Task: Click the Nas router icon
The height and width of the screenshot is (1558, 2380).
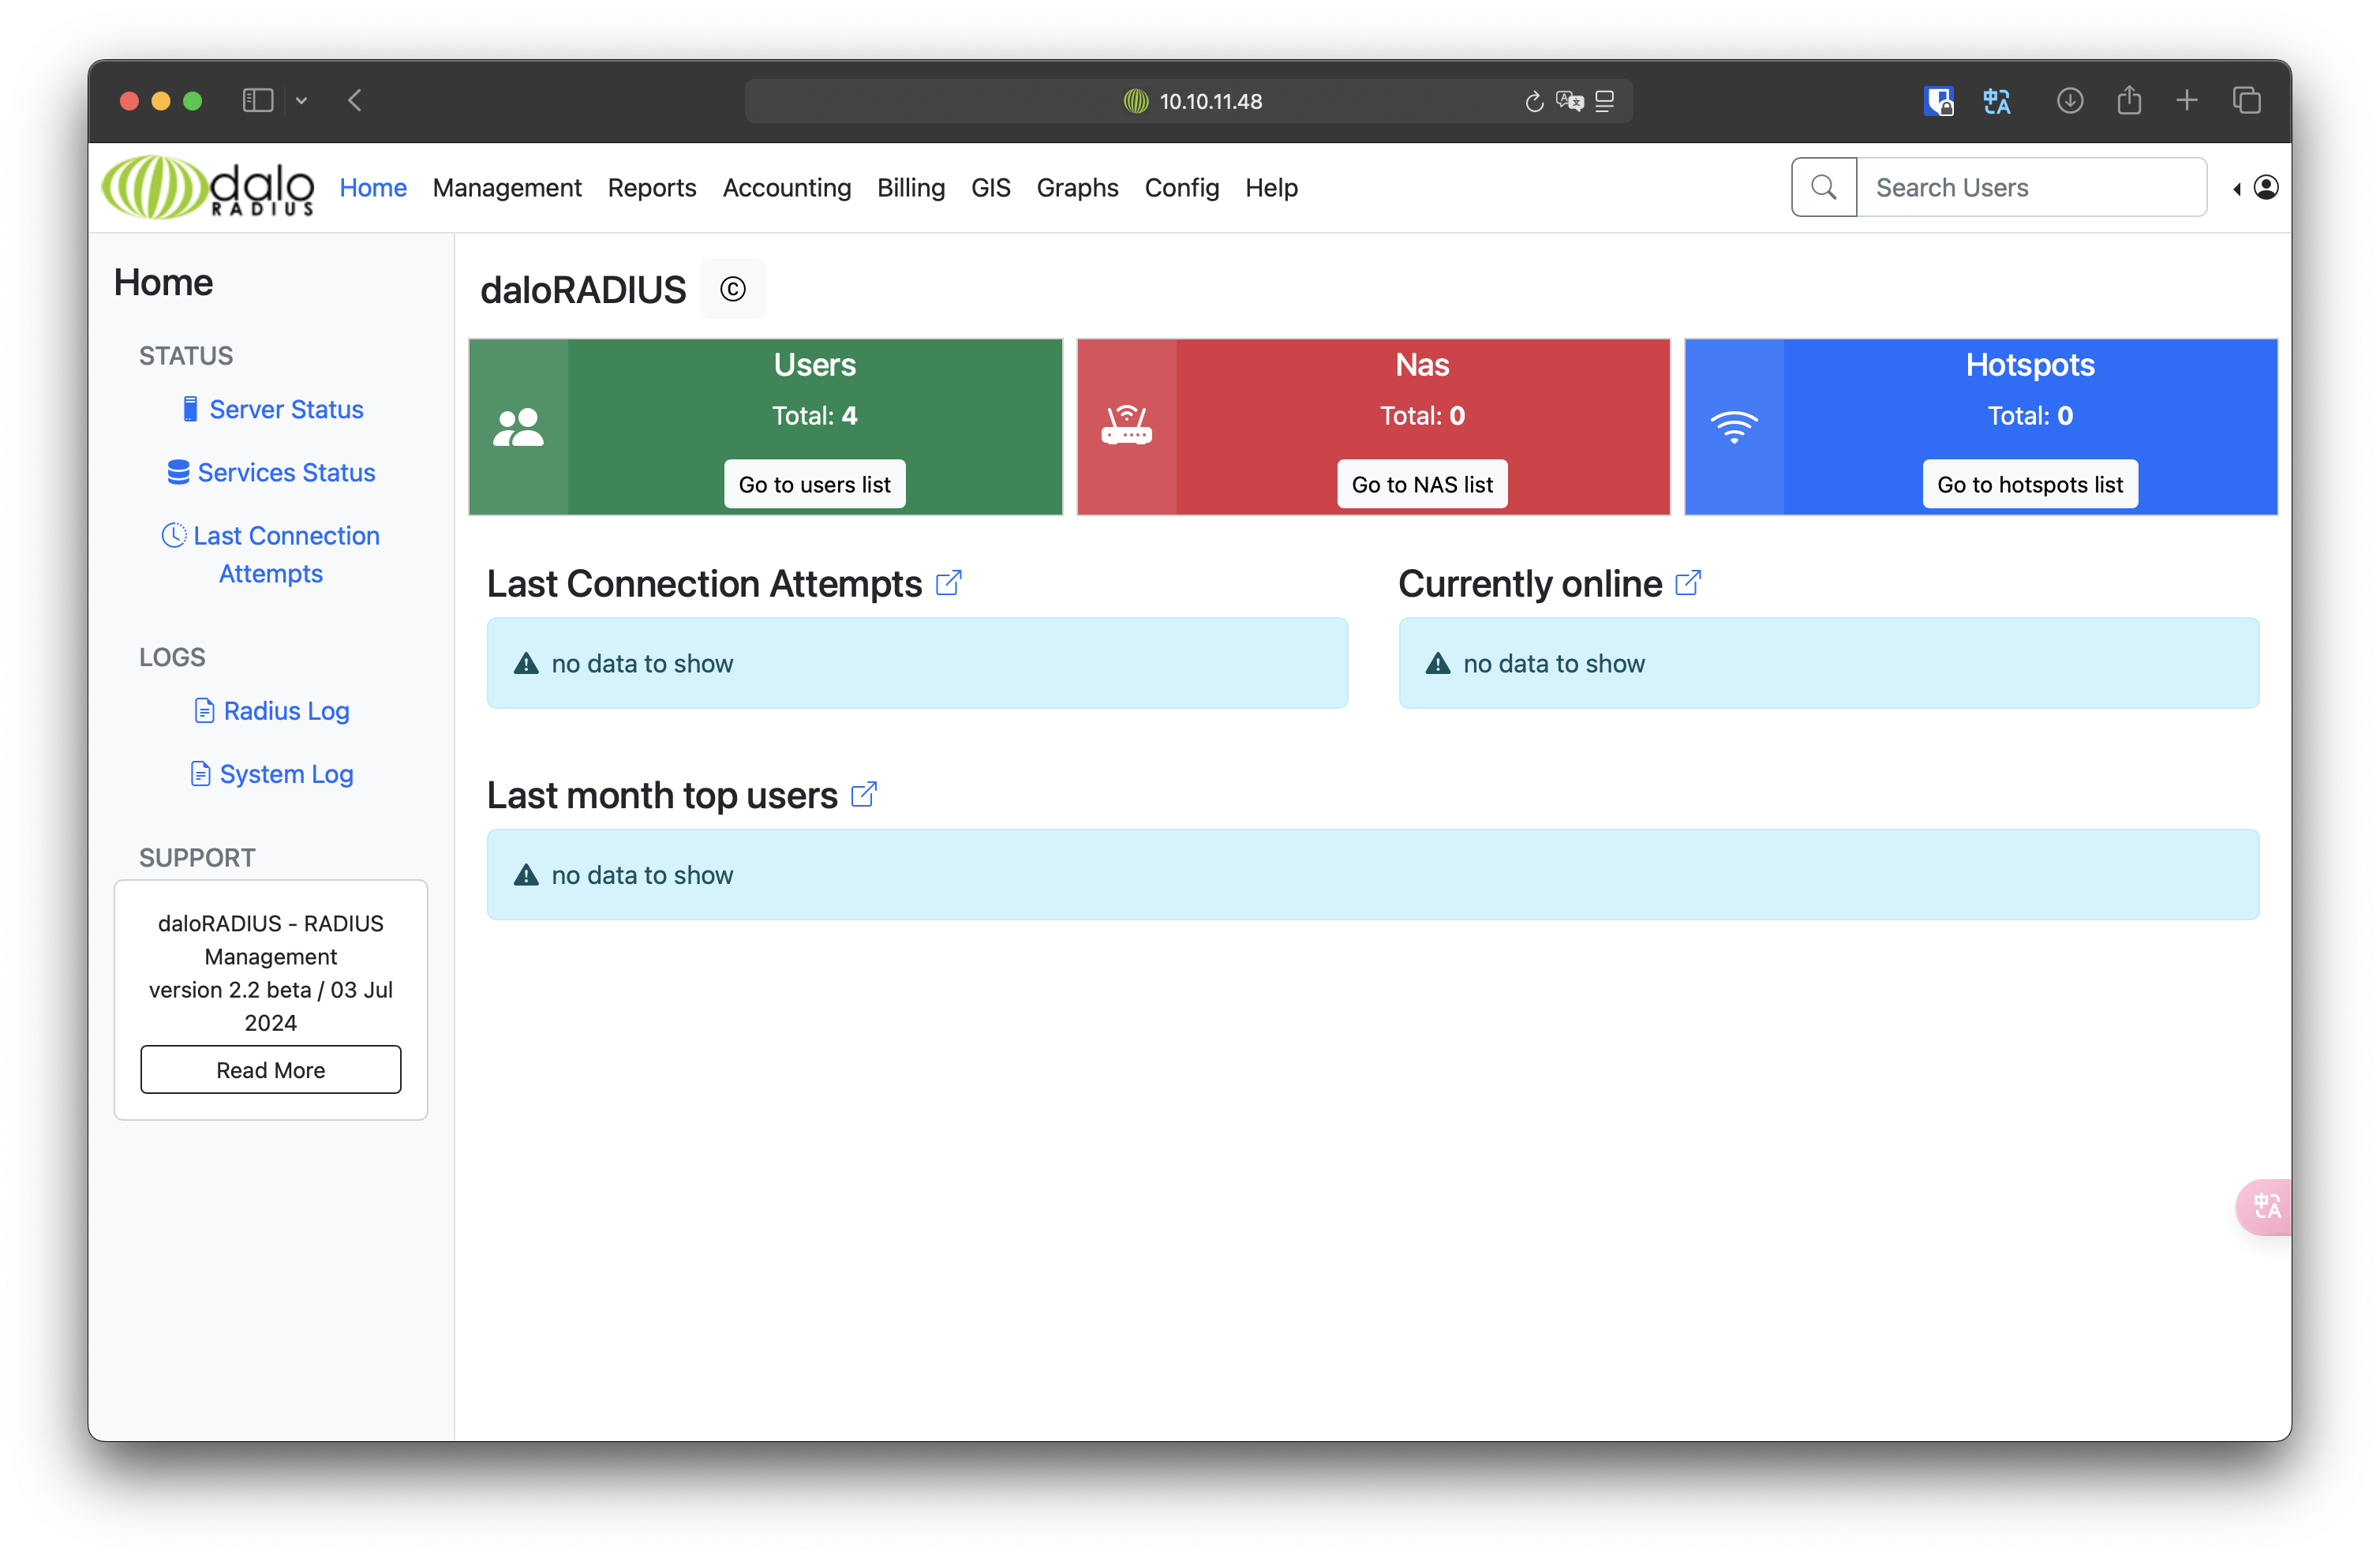Action: point(1126,424)
